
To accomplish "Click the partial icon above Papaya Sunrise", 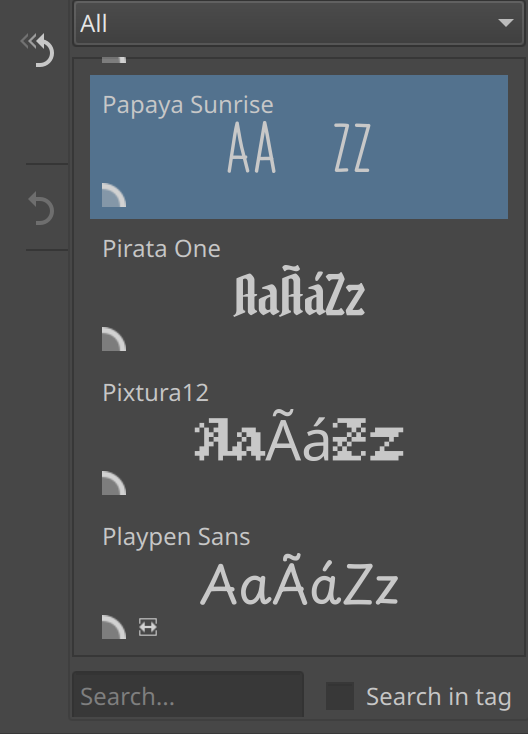I will (x=114, y=60).
